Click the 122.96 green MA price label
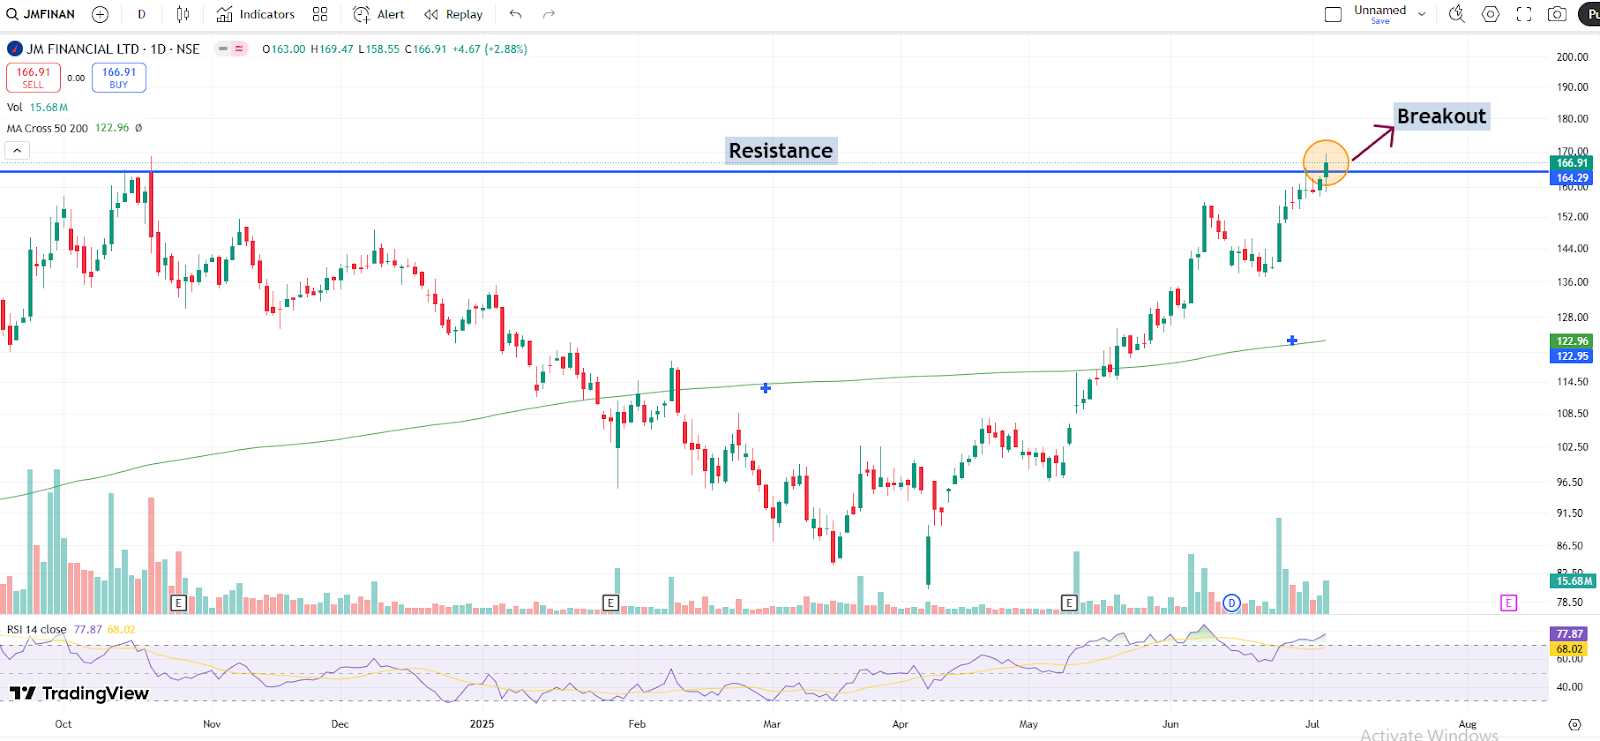 click(x=1571, y=341)
